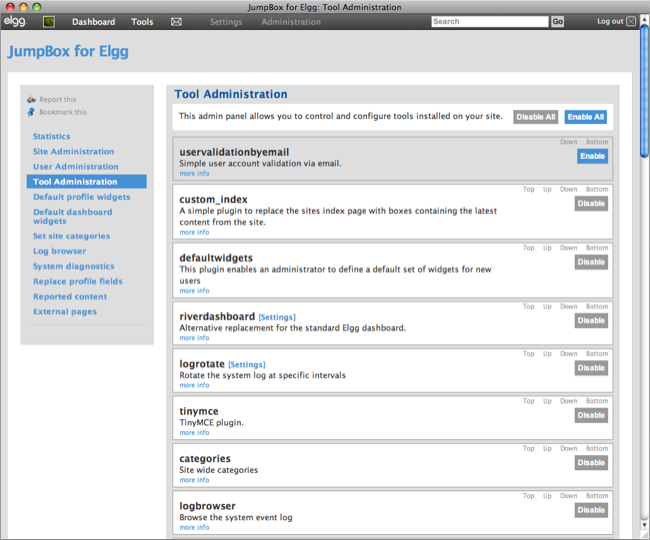
Task: Enable the uservalidationbyemail plugin
Action: pyautogui.click(x=592, y=156)
